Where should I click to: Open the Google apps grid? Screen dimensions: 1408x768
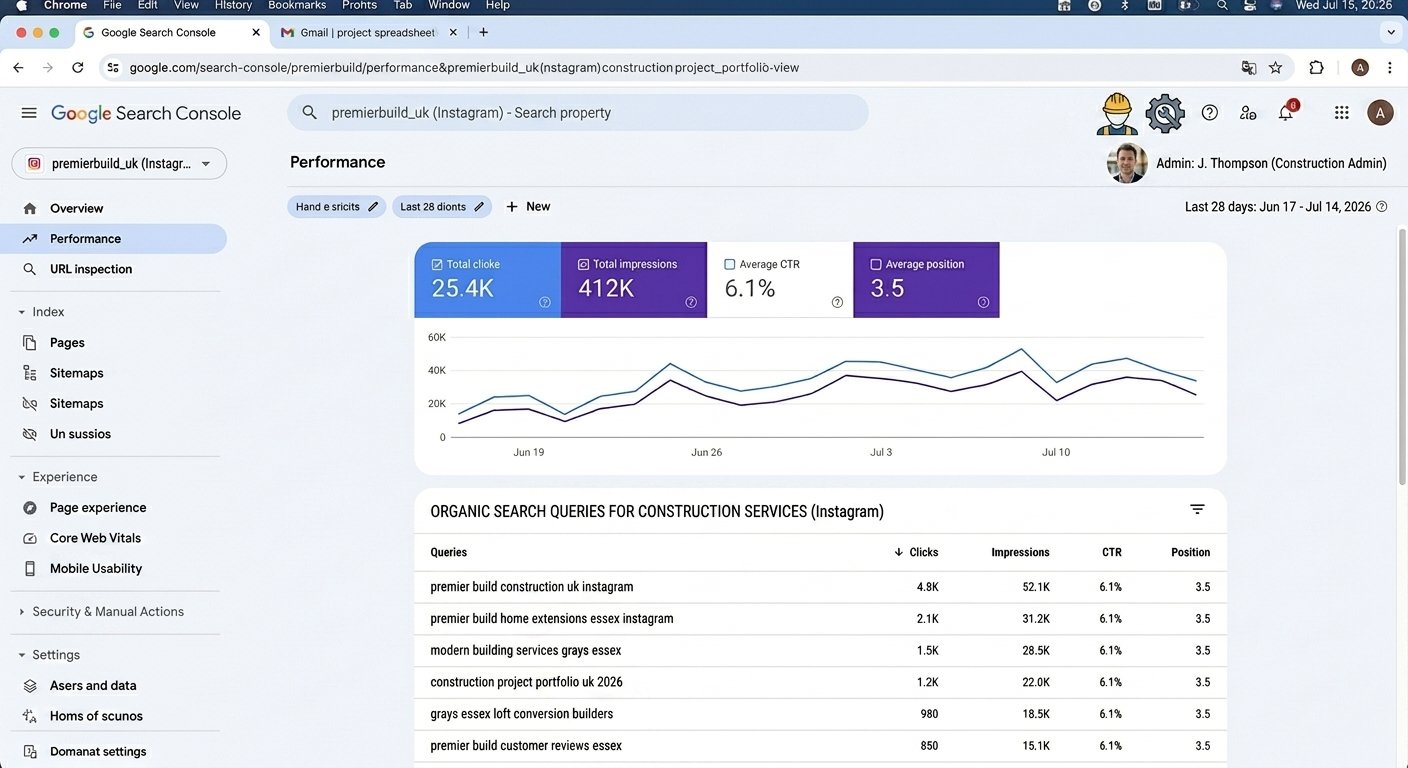[1342, 113]
